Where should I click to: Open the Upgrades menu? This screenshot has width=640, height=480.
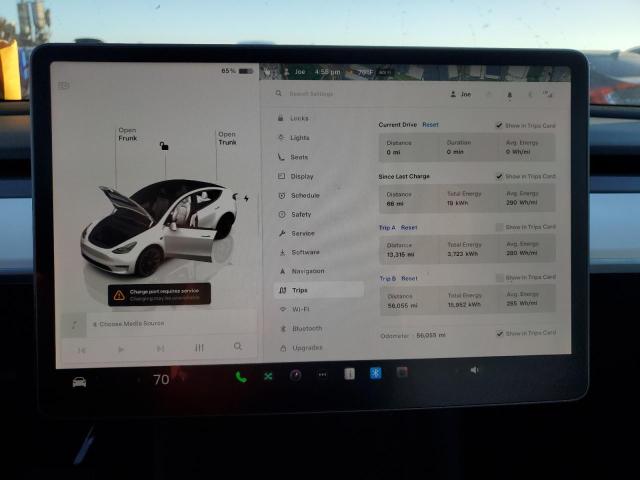[302, 348]
